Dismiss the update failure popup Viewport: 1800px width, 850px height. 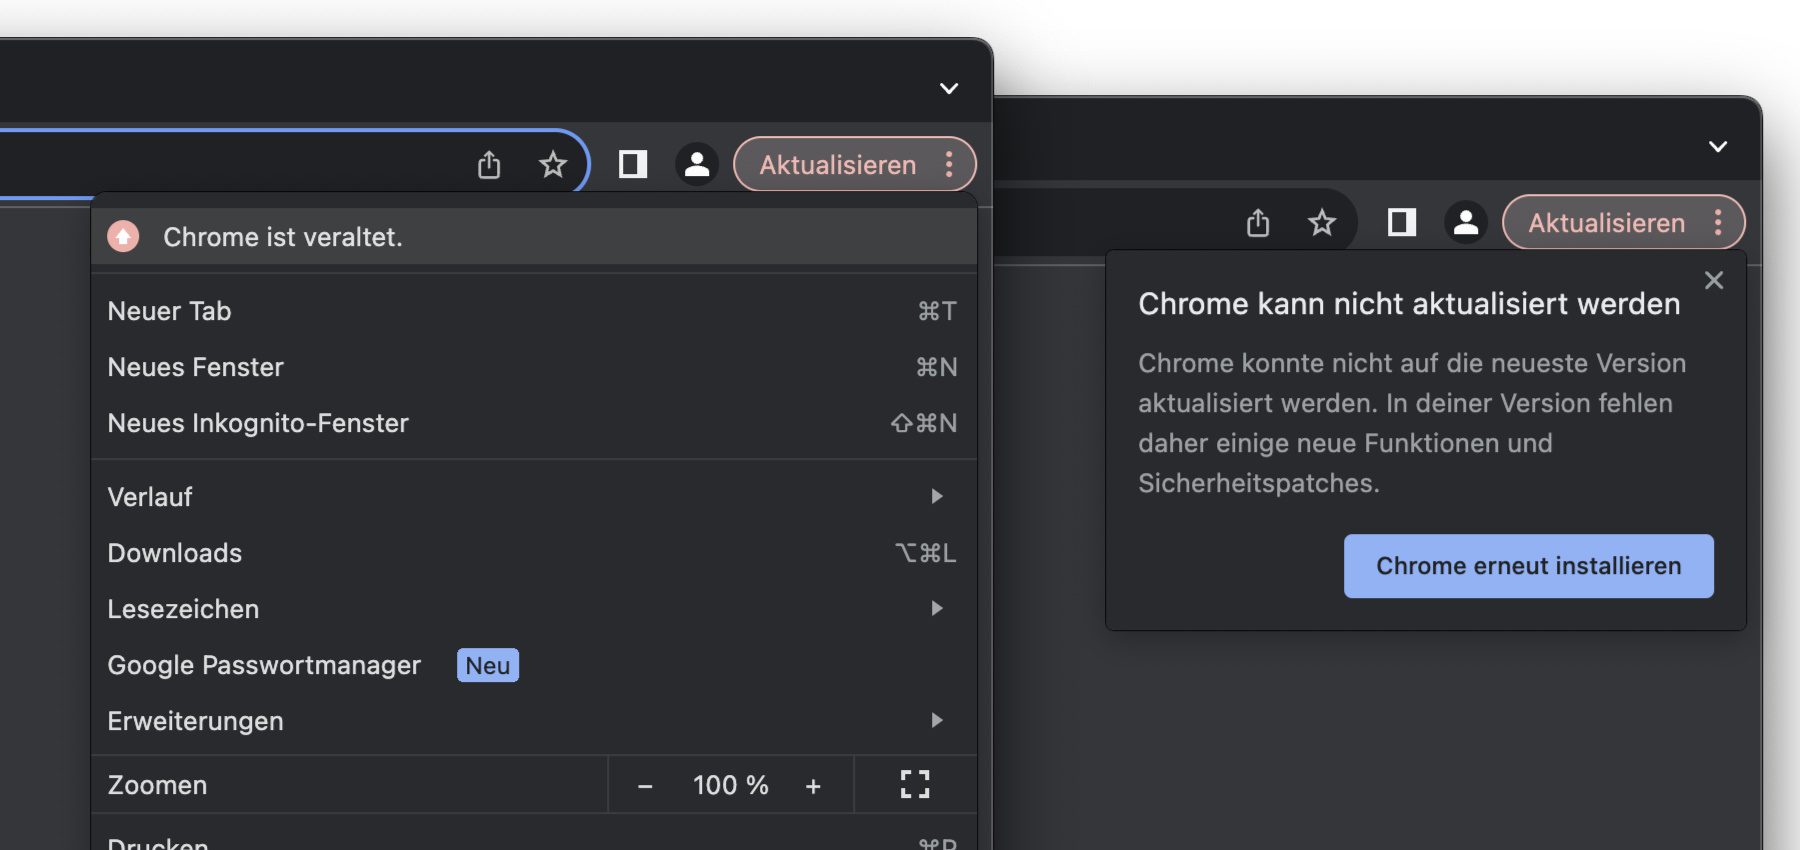tap(1714, 280)
